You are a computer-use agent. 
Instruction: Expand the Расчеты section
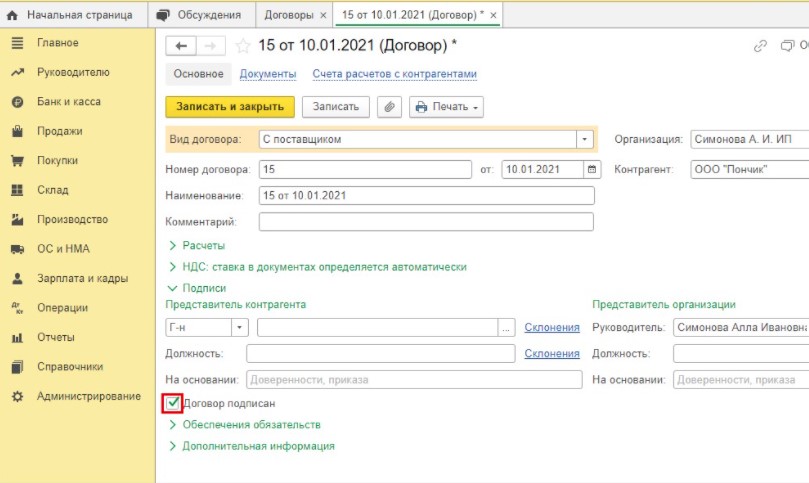pos(203,245)
